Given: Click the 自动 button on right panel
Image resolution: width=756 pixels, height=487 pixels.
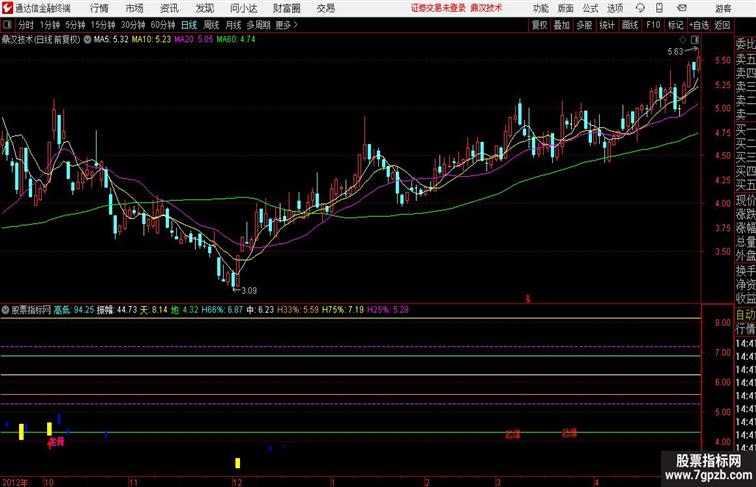Looking at the screenshot, I should pyautogui.click(x=745, y=314).
